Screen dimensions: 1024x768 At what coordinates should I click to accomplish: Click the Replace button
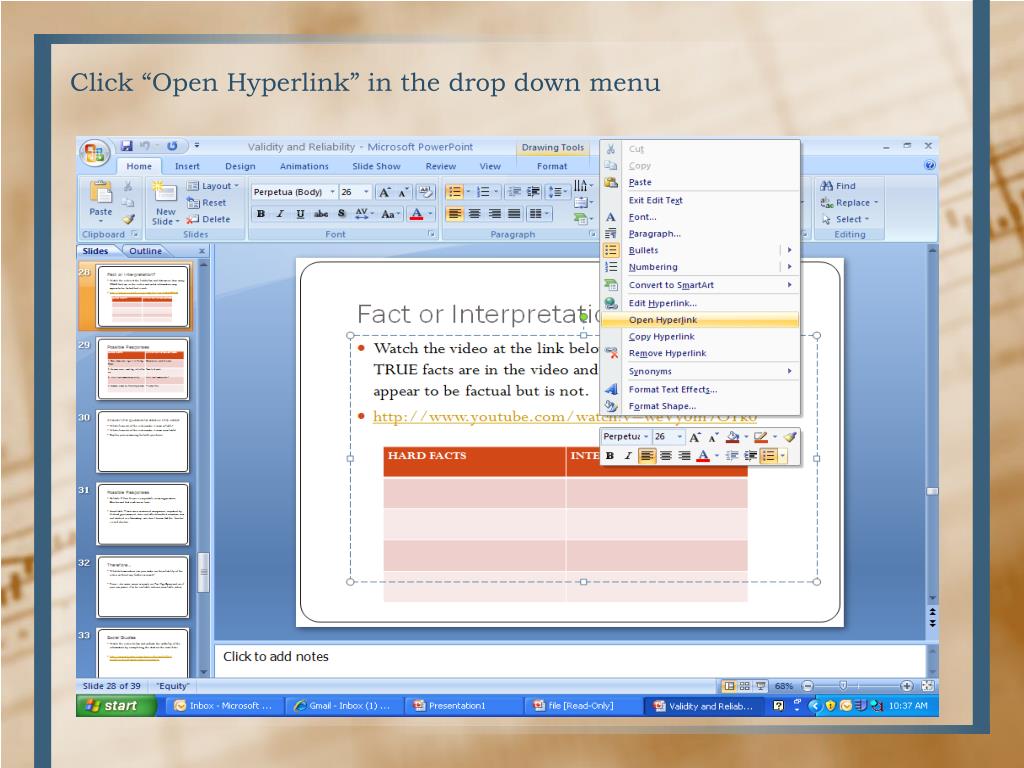coord(850,202)
